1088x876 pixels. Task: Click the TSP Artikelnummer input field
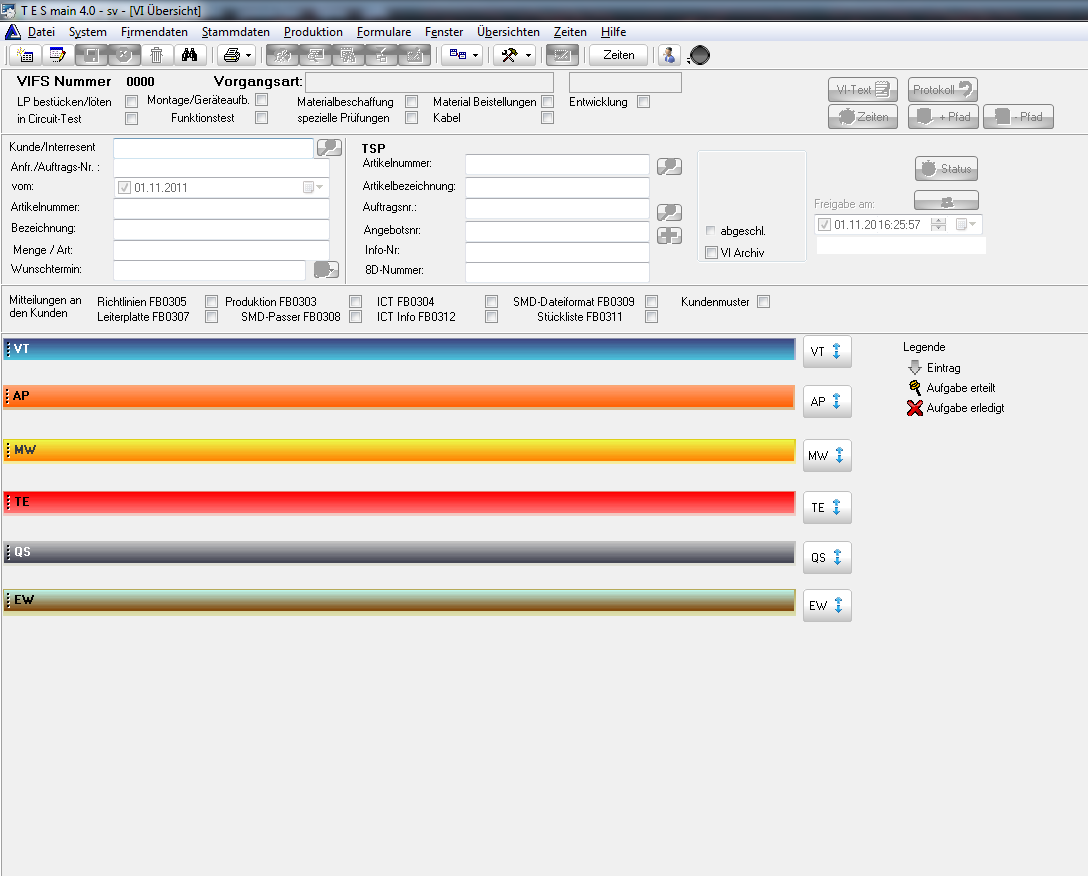[557, 164]
